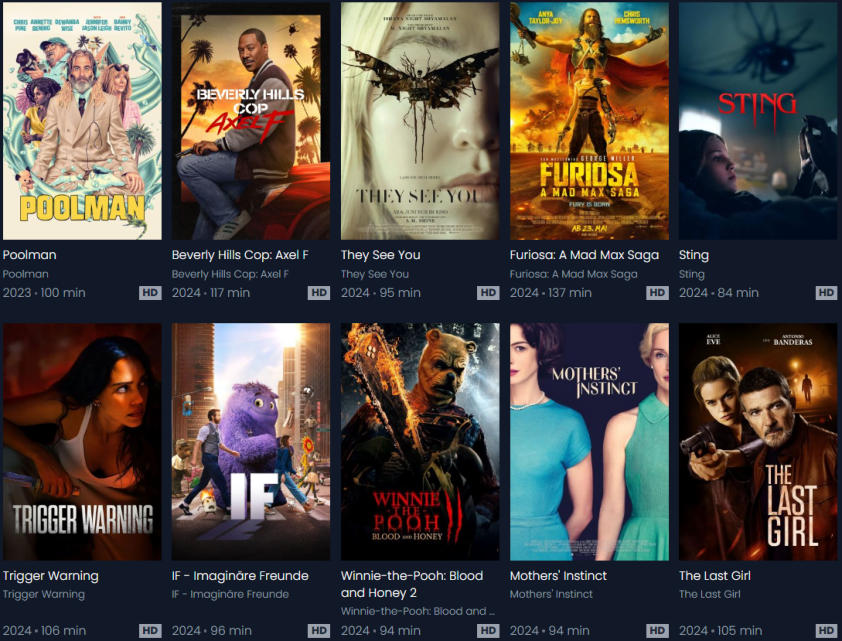Click the Trigger Warning main title link
This screenshot has height=641, width=842.
click(x=50, y=576)
